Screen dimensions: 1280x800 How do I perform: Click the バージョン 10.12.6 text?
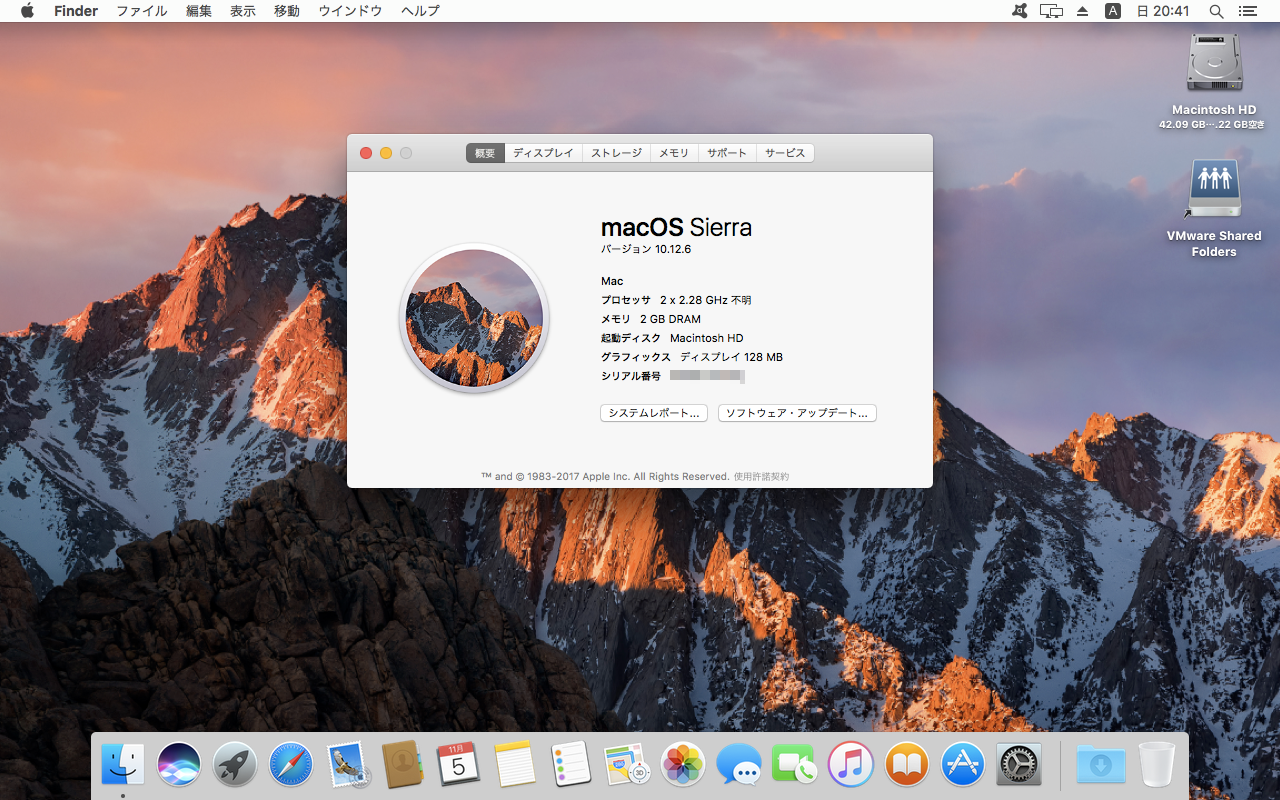coord(646,249)
